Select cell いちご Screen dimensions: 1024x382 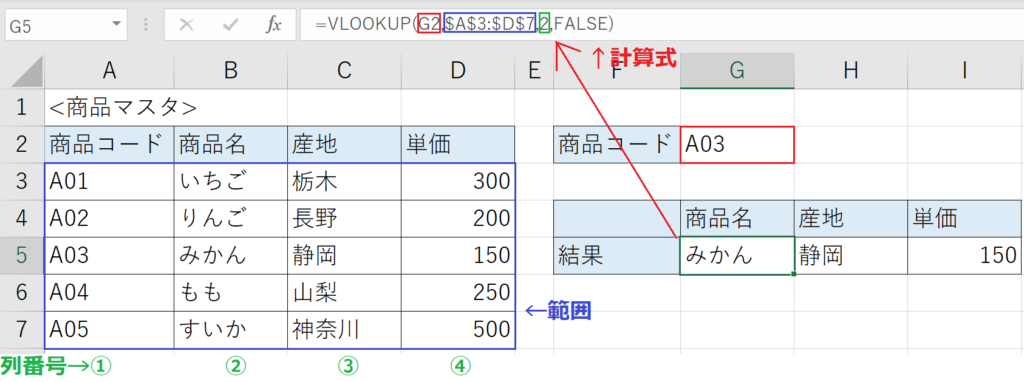[x=231, y=182]
